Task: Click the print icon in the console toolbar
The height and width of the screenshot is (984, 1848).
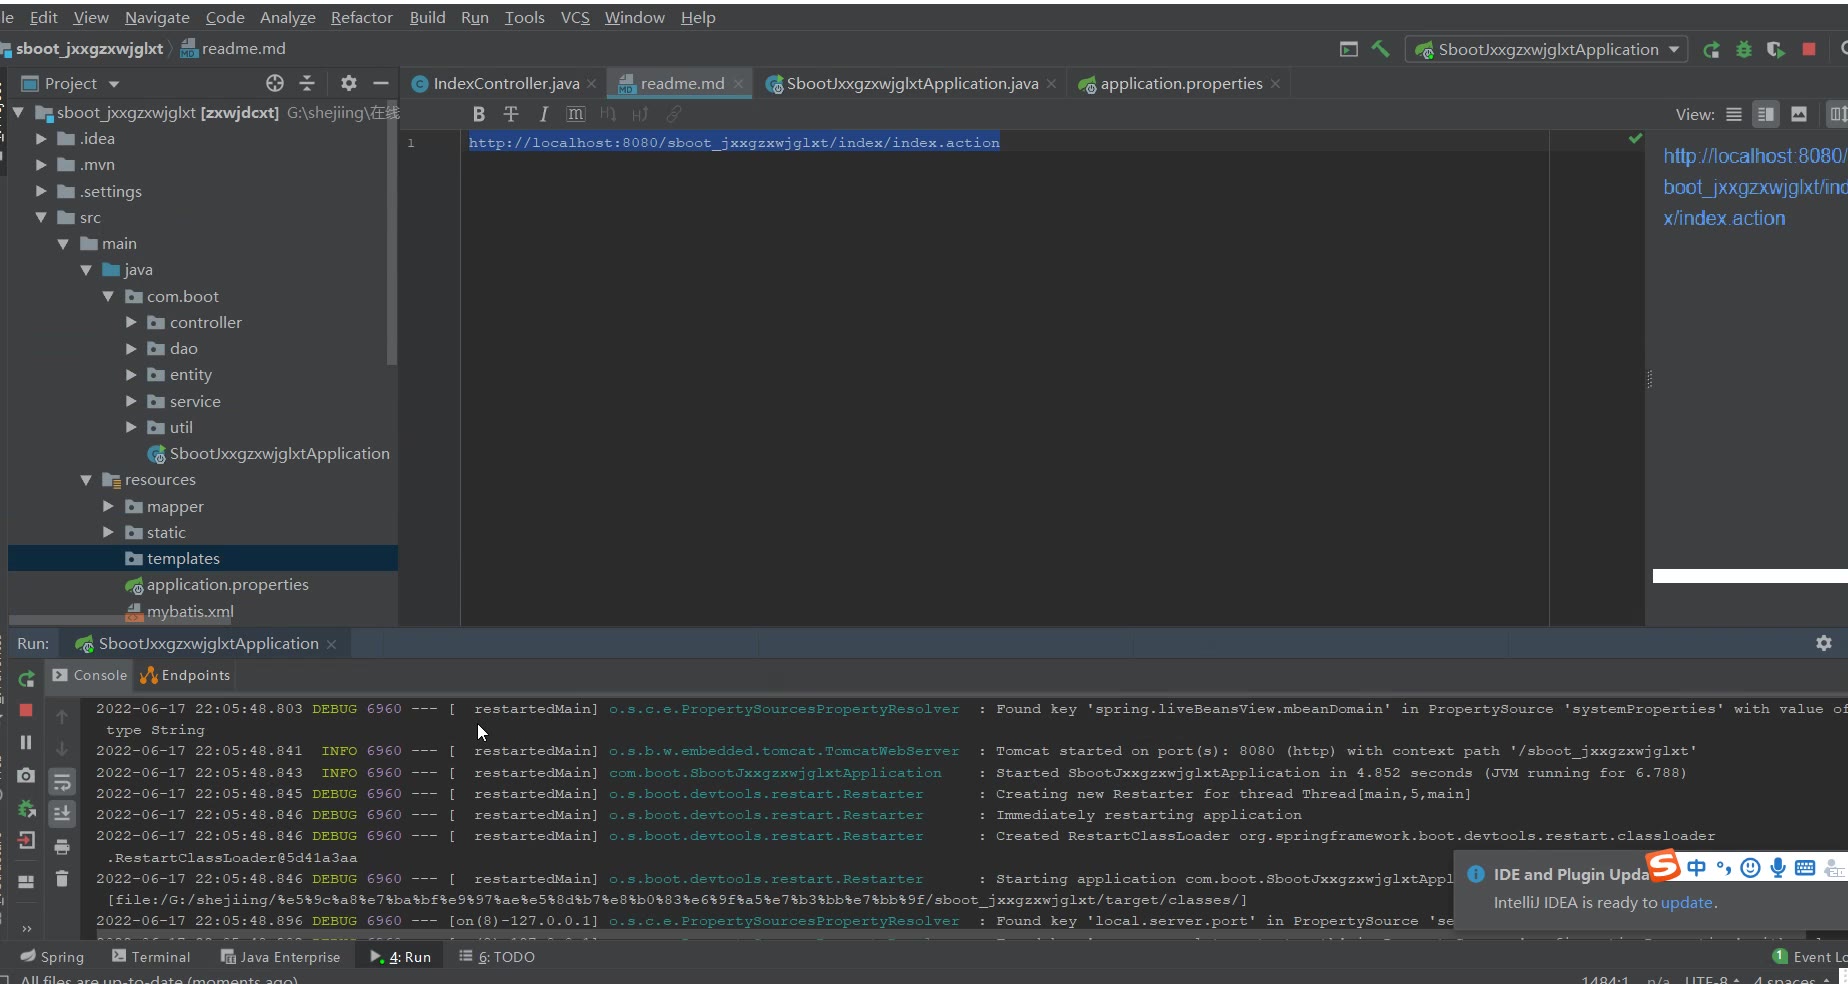Action: click(x=62, y=847)
